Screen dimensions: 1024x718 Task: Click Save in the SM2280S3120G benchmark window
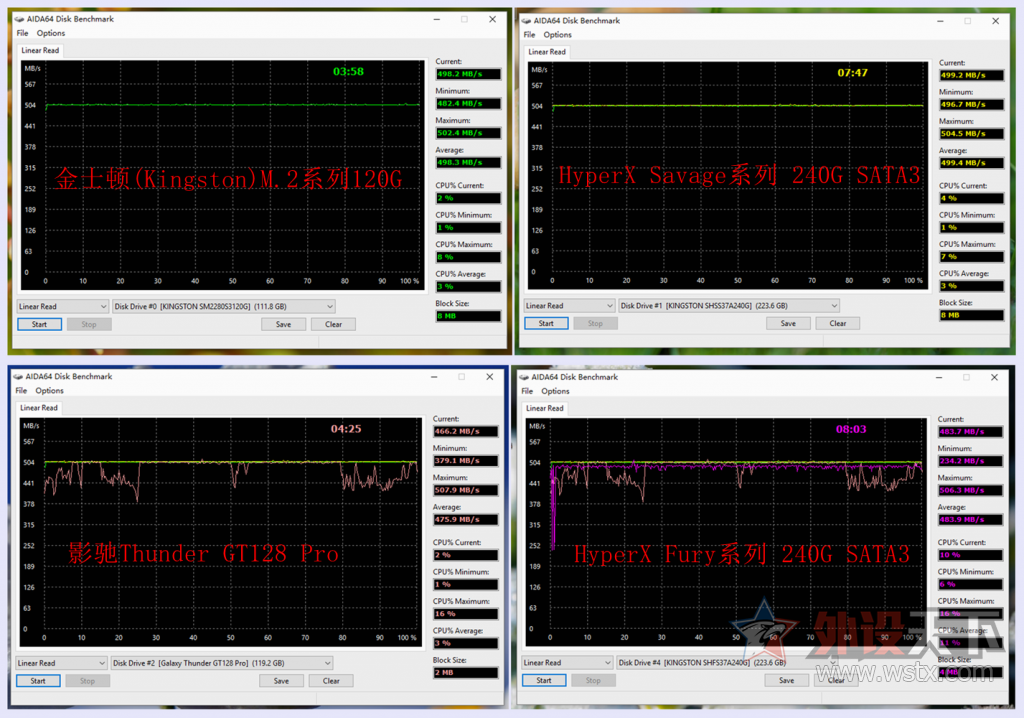pos(283,325)
